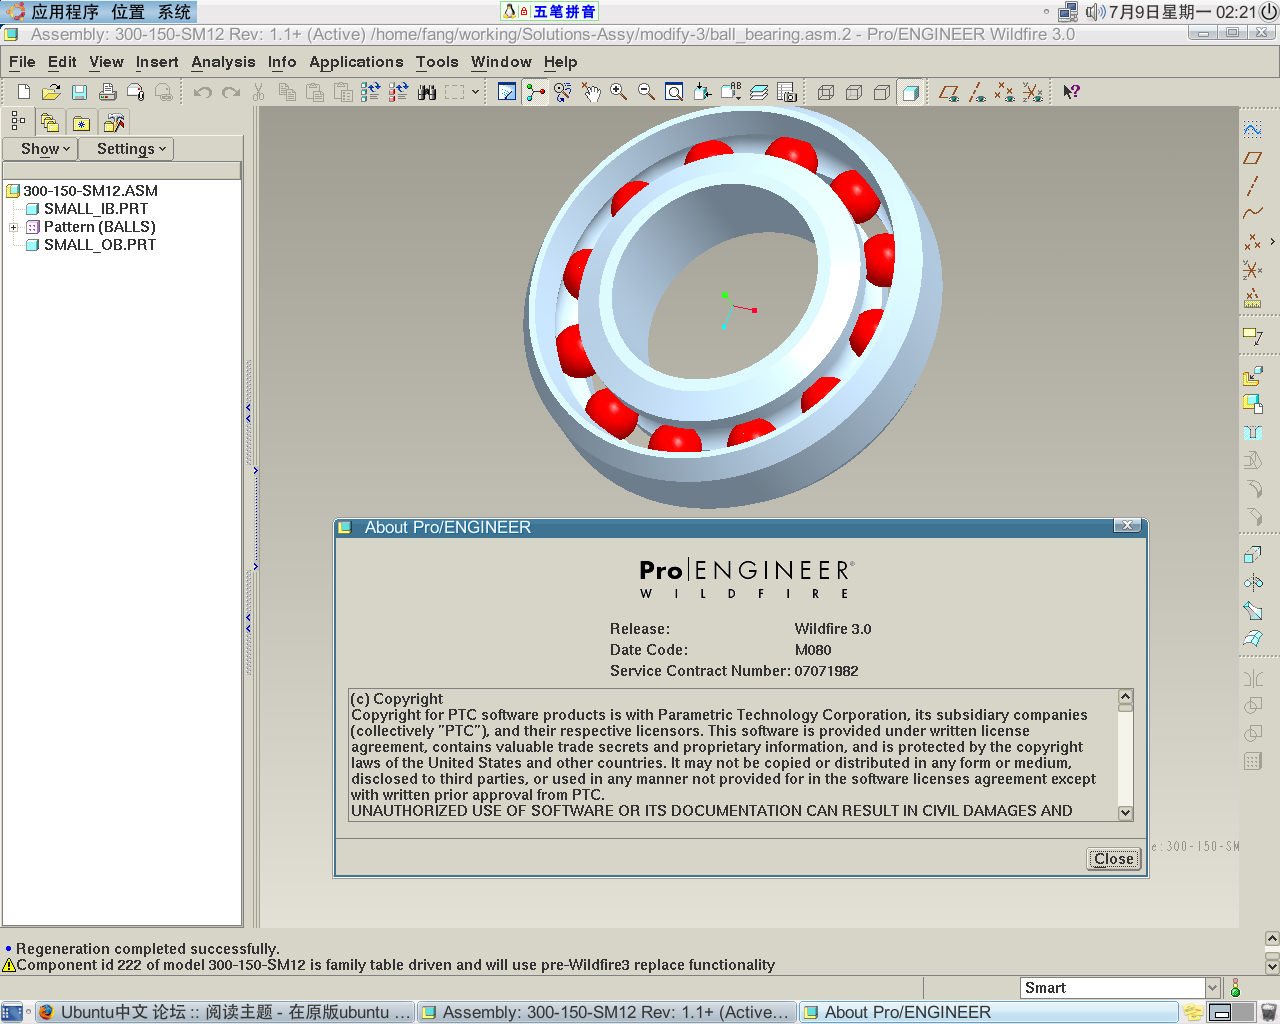Print the model using the printer icon
The width and height of the screenshot is (1280, 1024).
[107, 92]
